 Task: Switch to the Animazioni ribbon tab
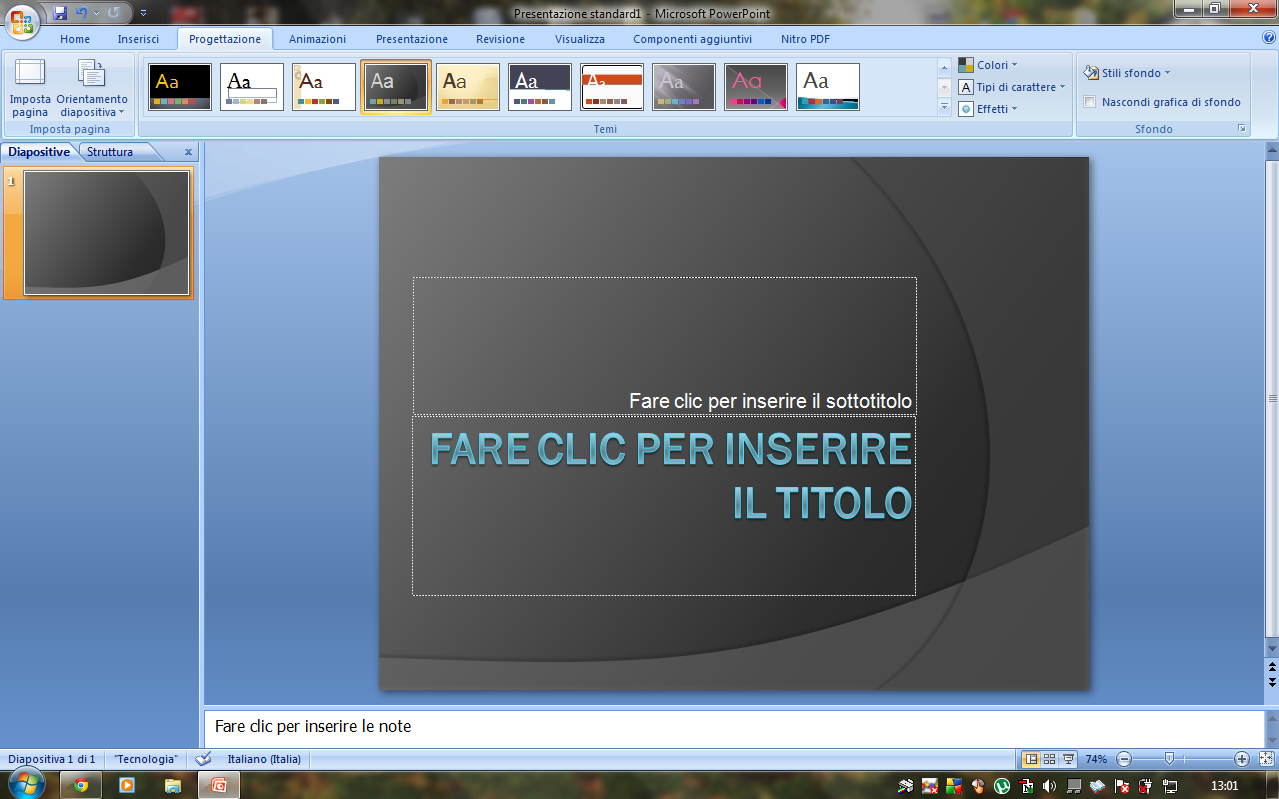[x=317, y=39]
